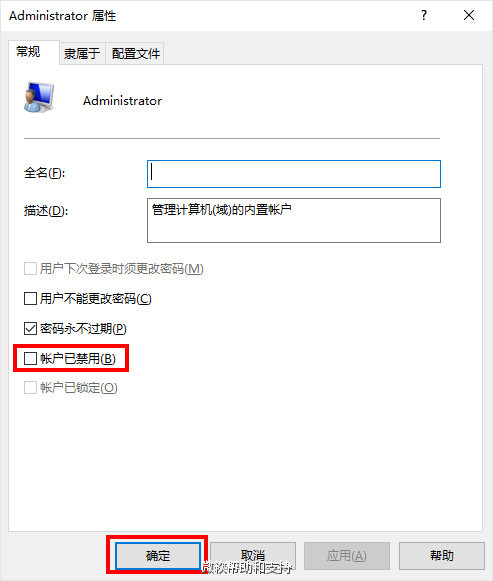Click the 取消 button

click(x=253, y=555)
